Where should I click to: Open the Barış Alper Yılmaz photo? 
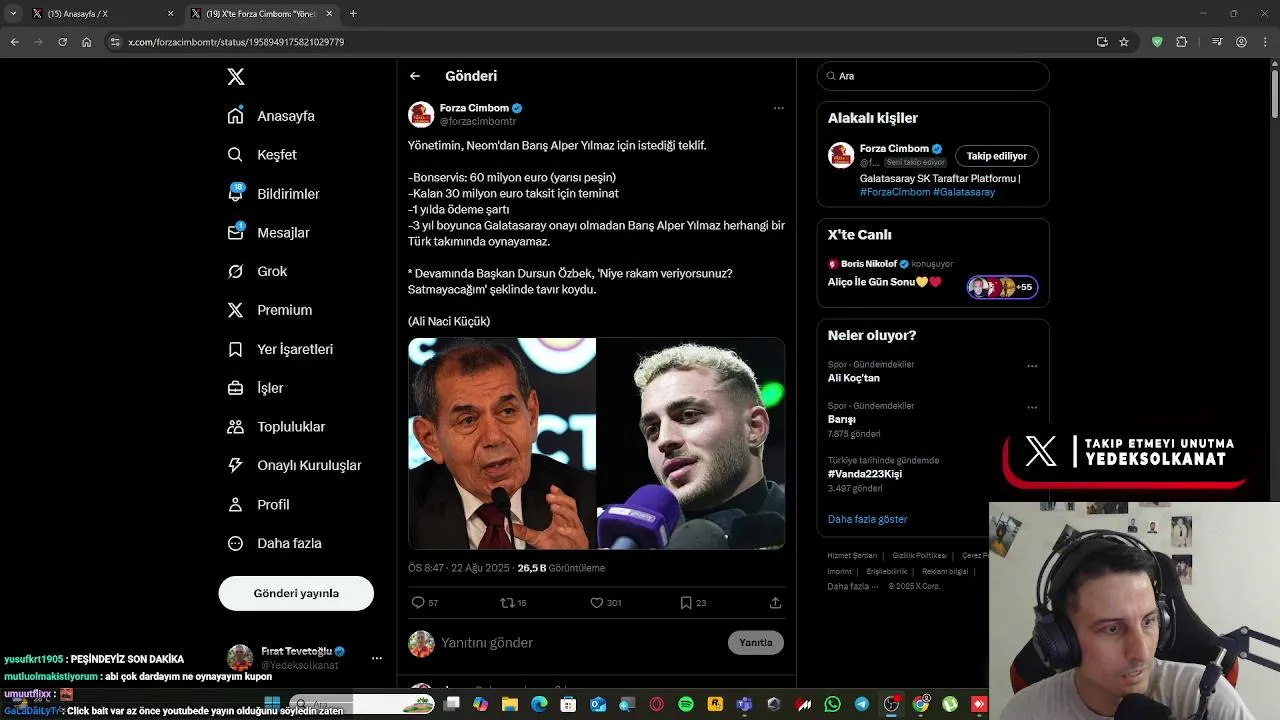(x=691, y=444)
